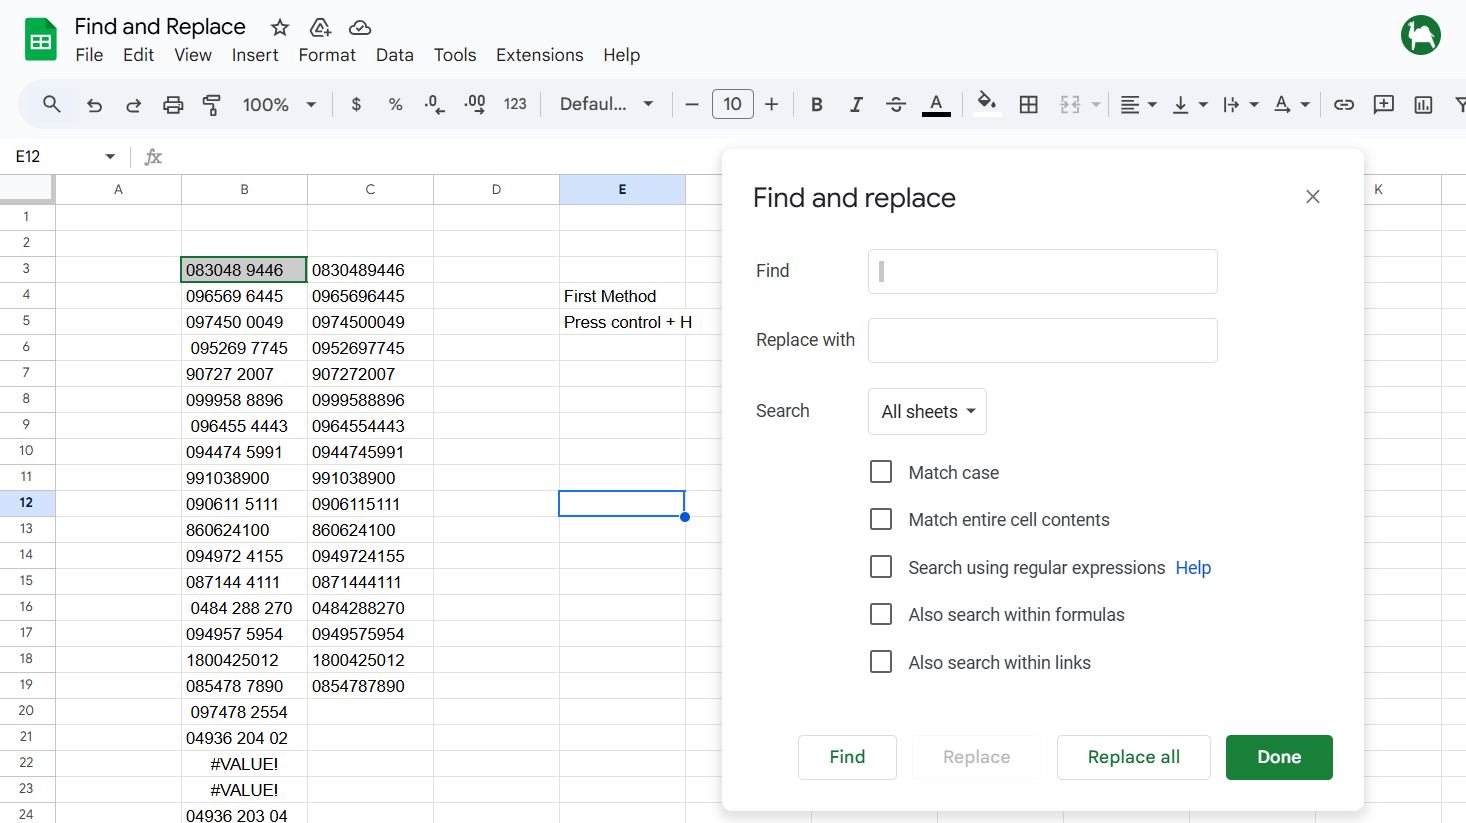Open text rotation dropdown

point(1292,104)
